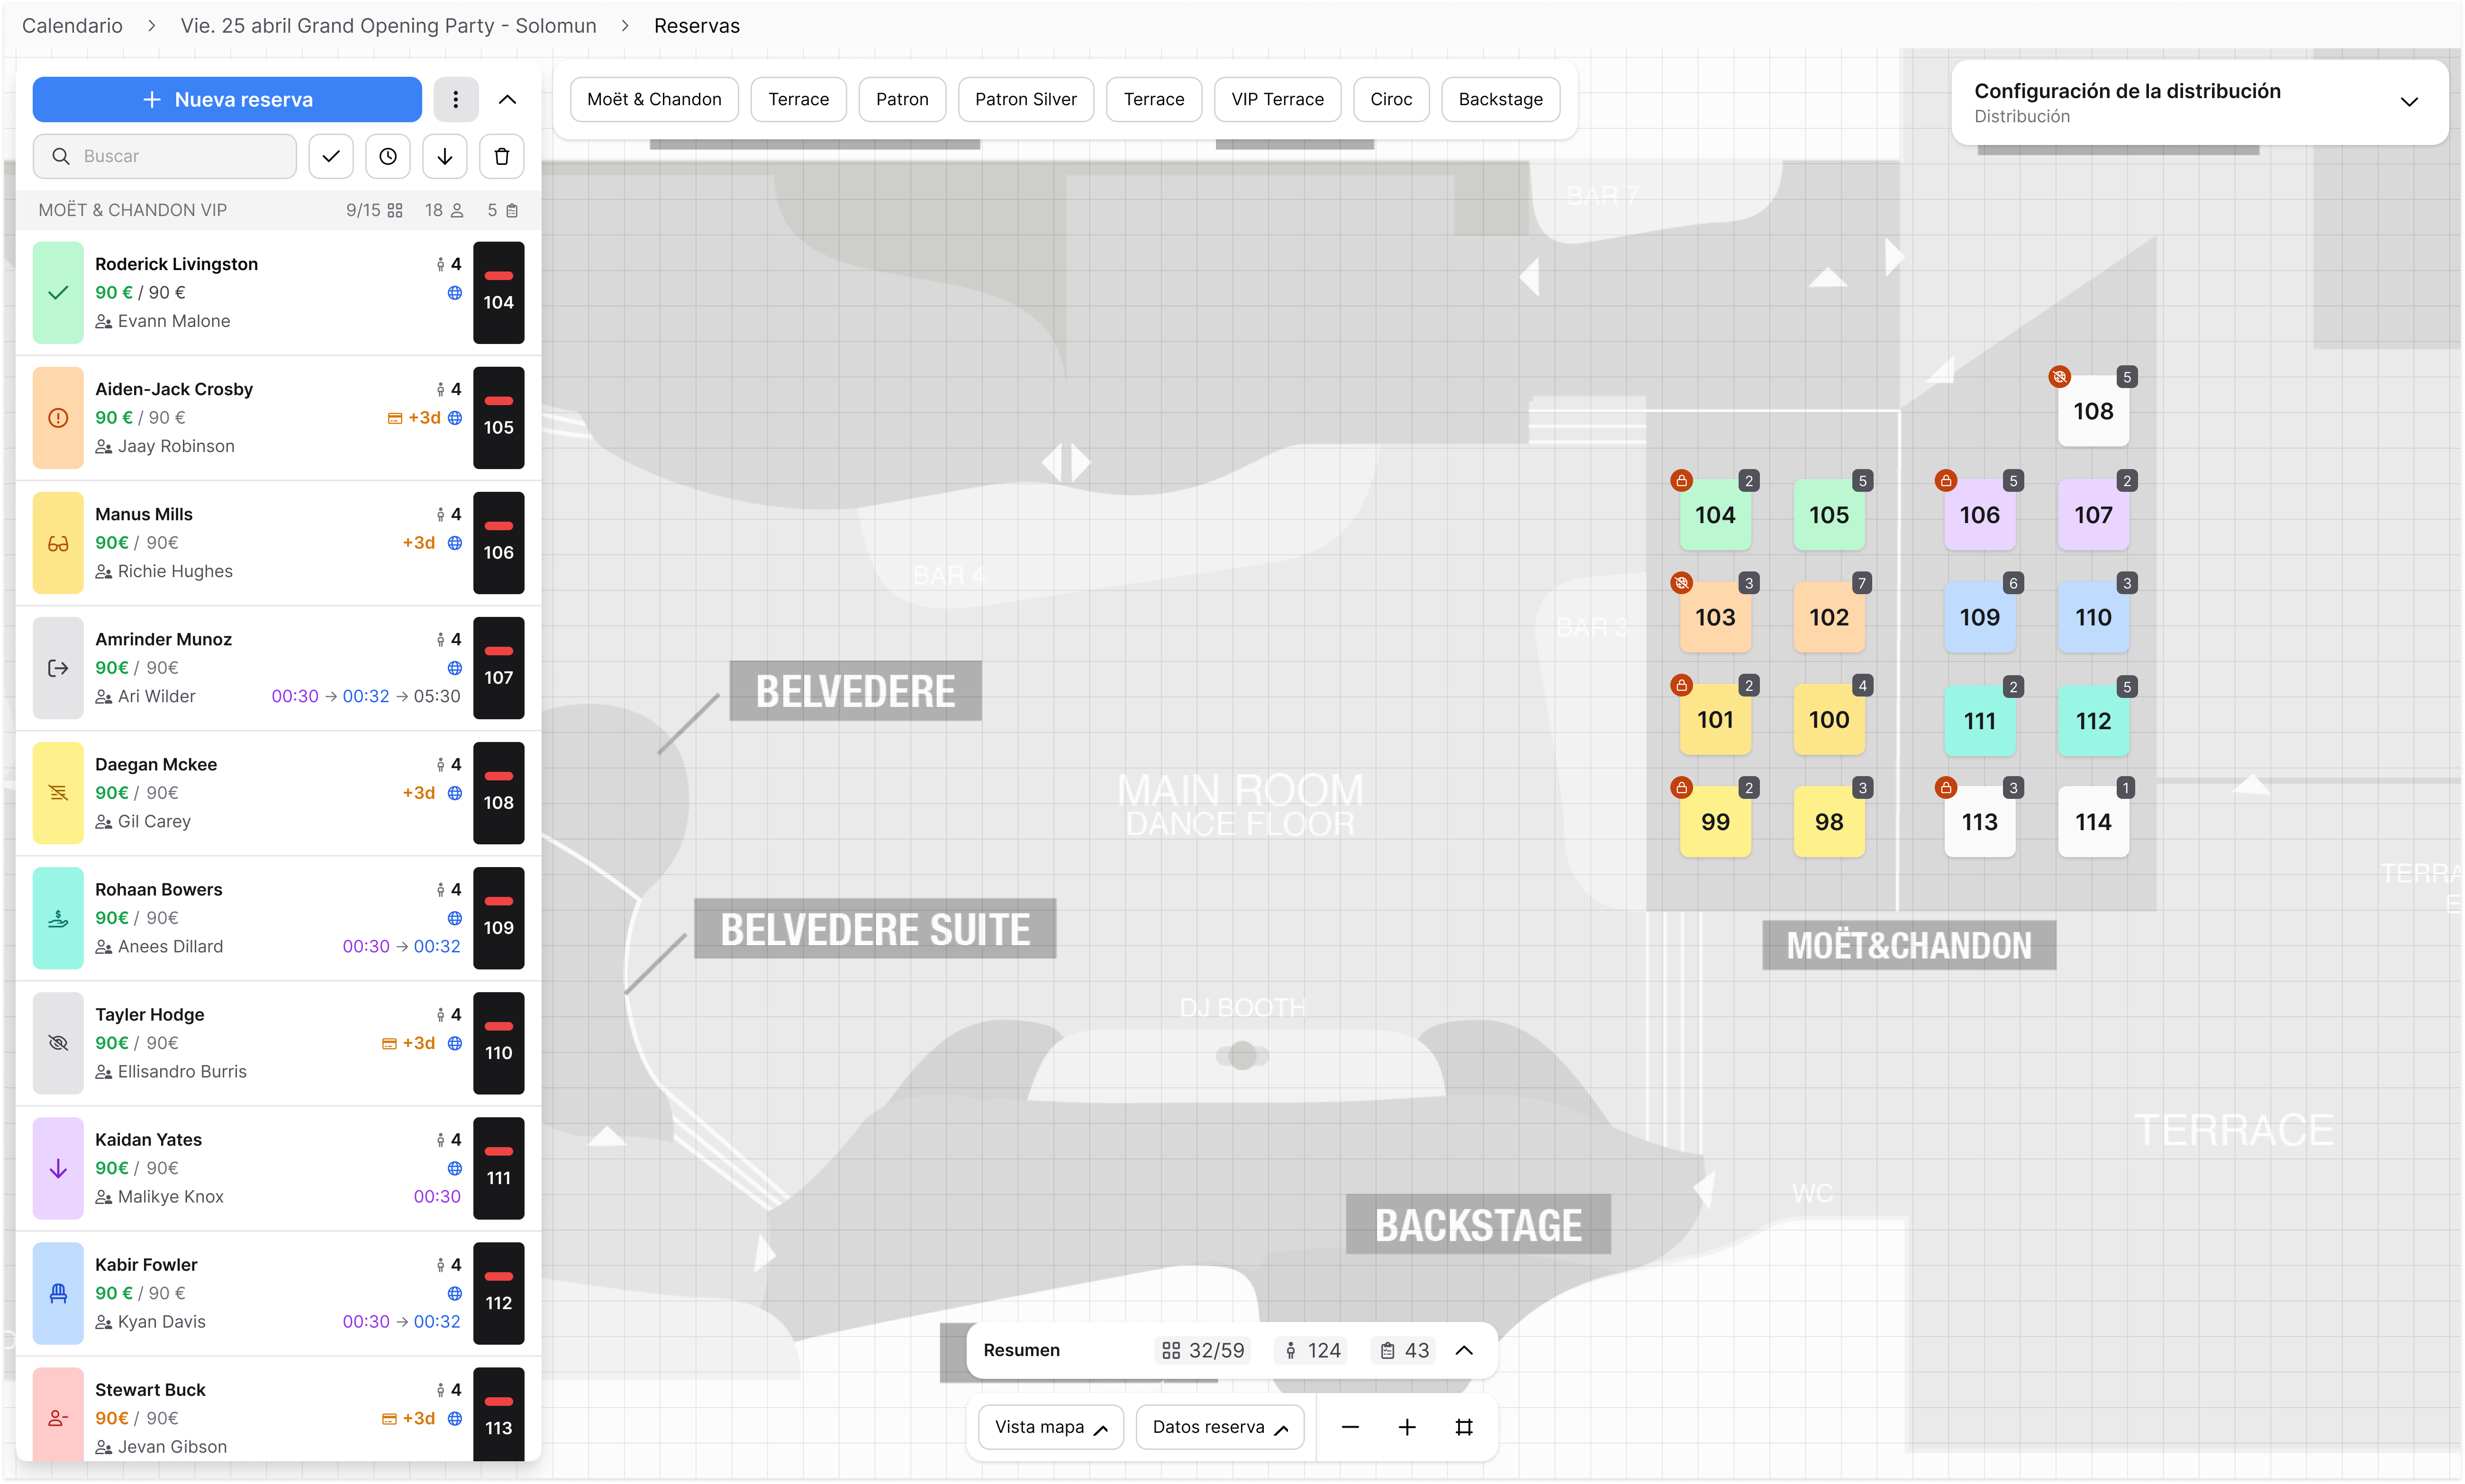
Task: Click the money-hand icon on Rohaan Bowers reservation
Action: [x=57, y=917]
